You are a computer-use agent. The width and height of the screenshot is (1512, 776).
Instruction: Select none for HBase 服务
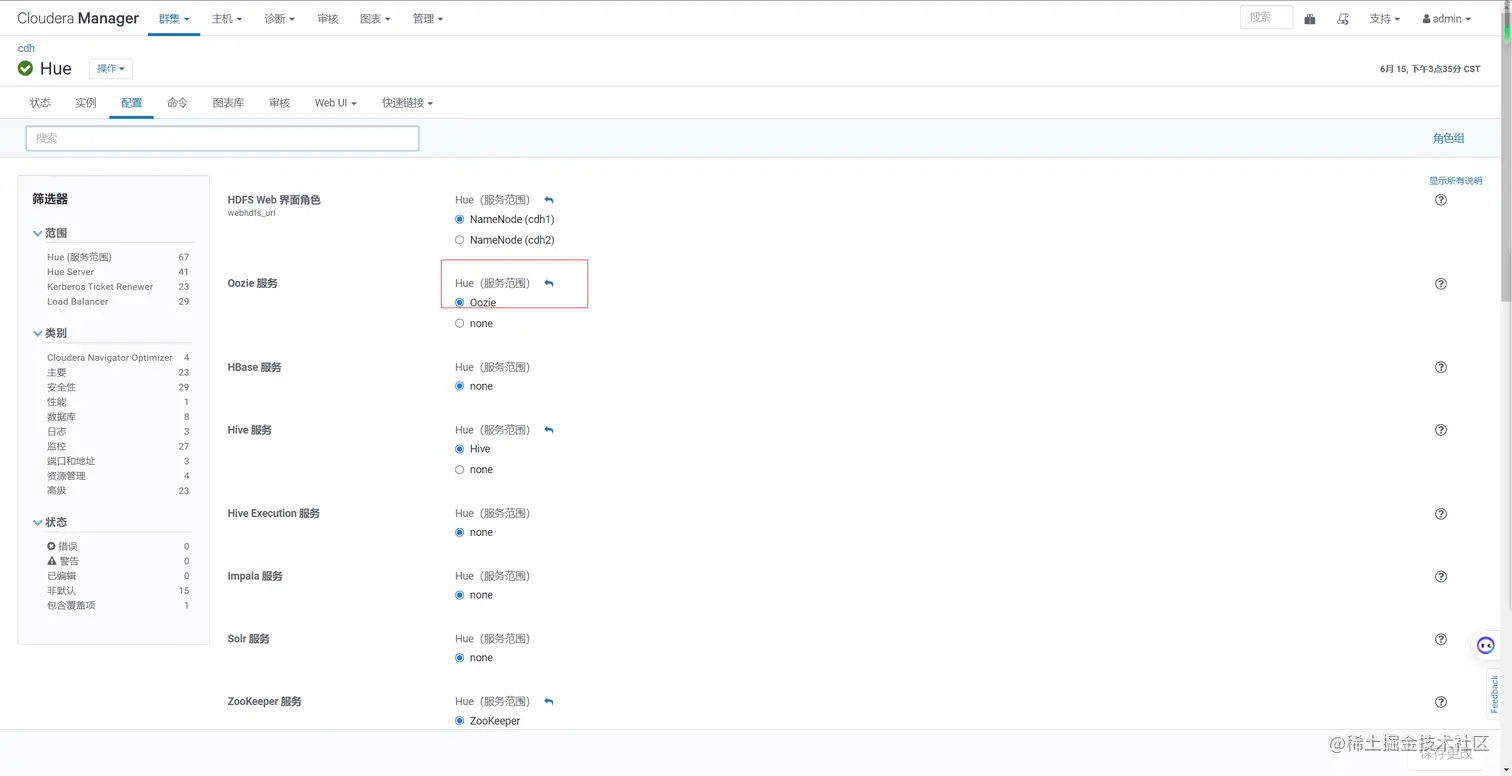click(x=460, y=386)
